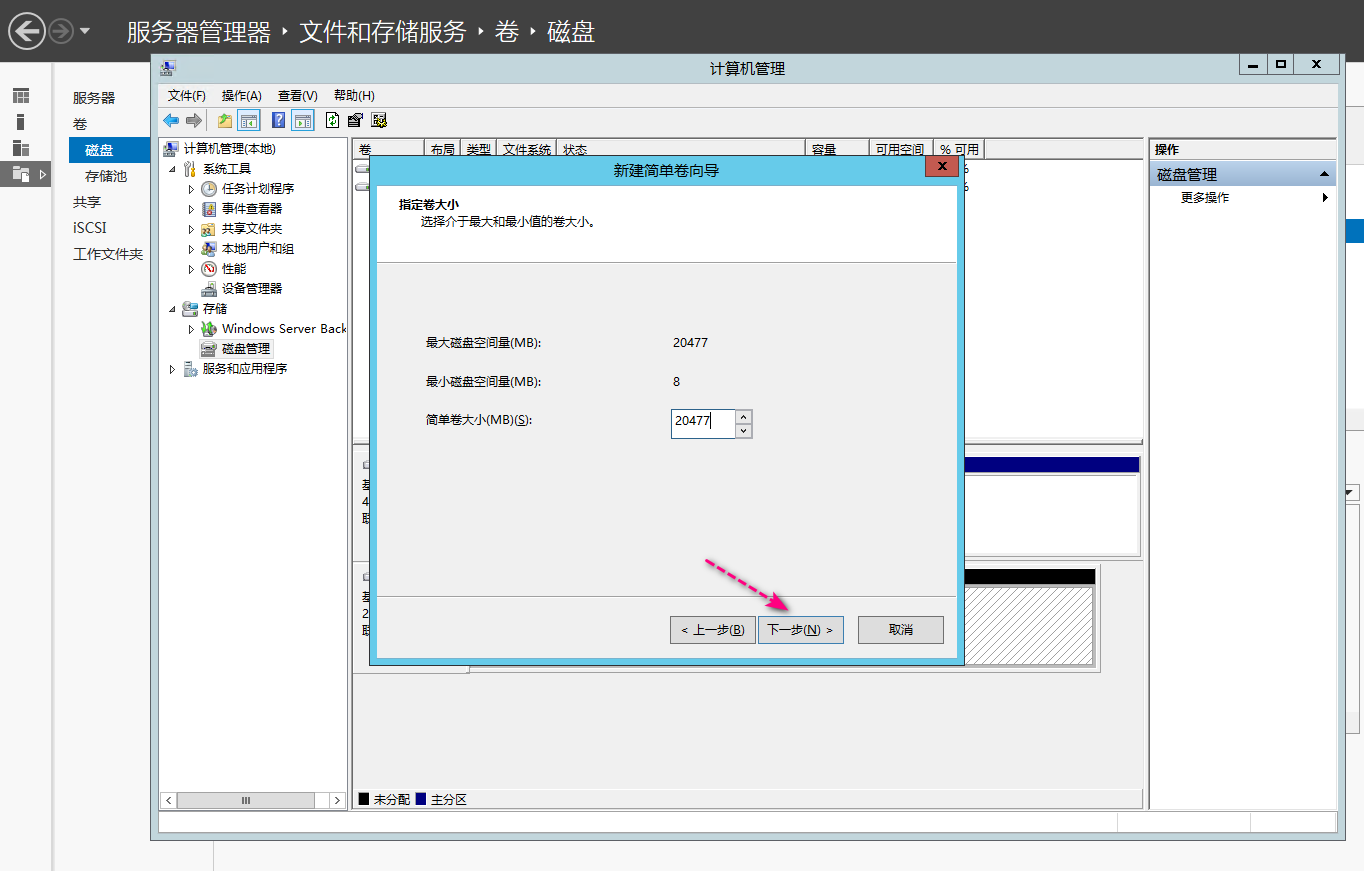Decrease volume size with the down spinner

[743, 431]
